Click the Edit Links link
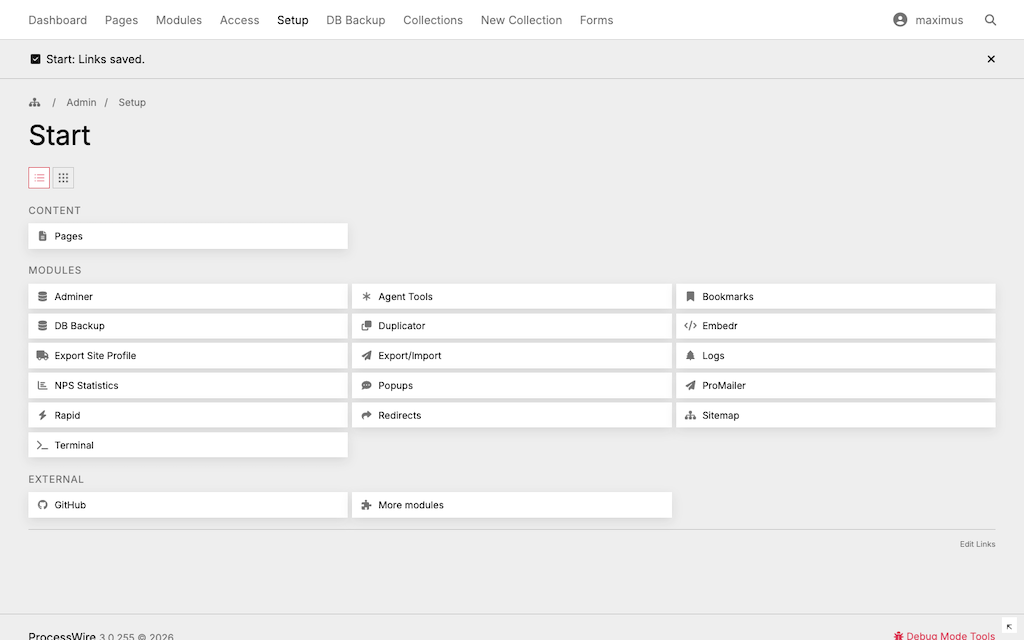The image size is (1024, 640). [x=977, y=544]
